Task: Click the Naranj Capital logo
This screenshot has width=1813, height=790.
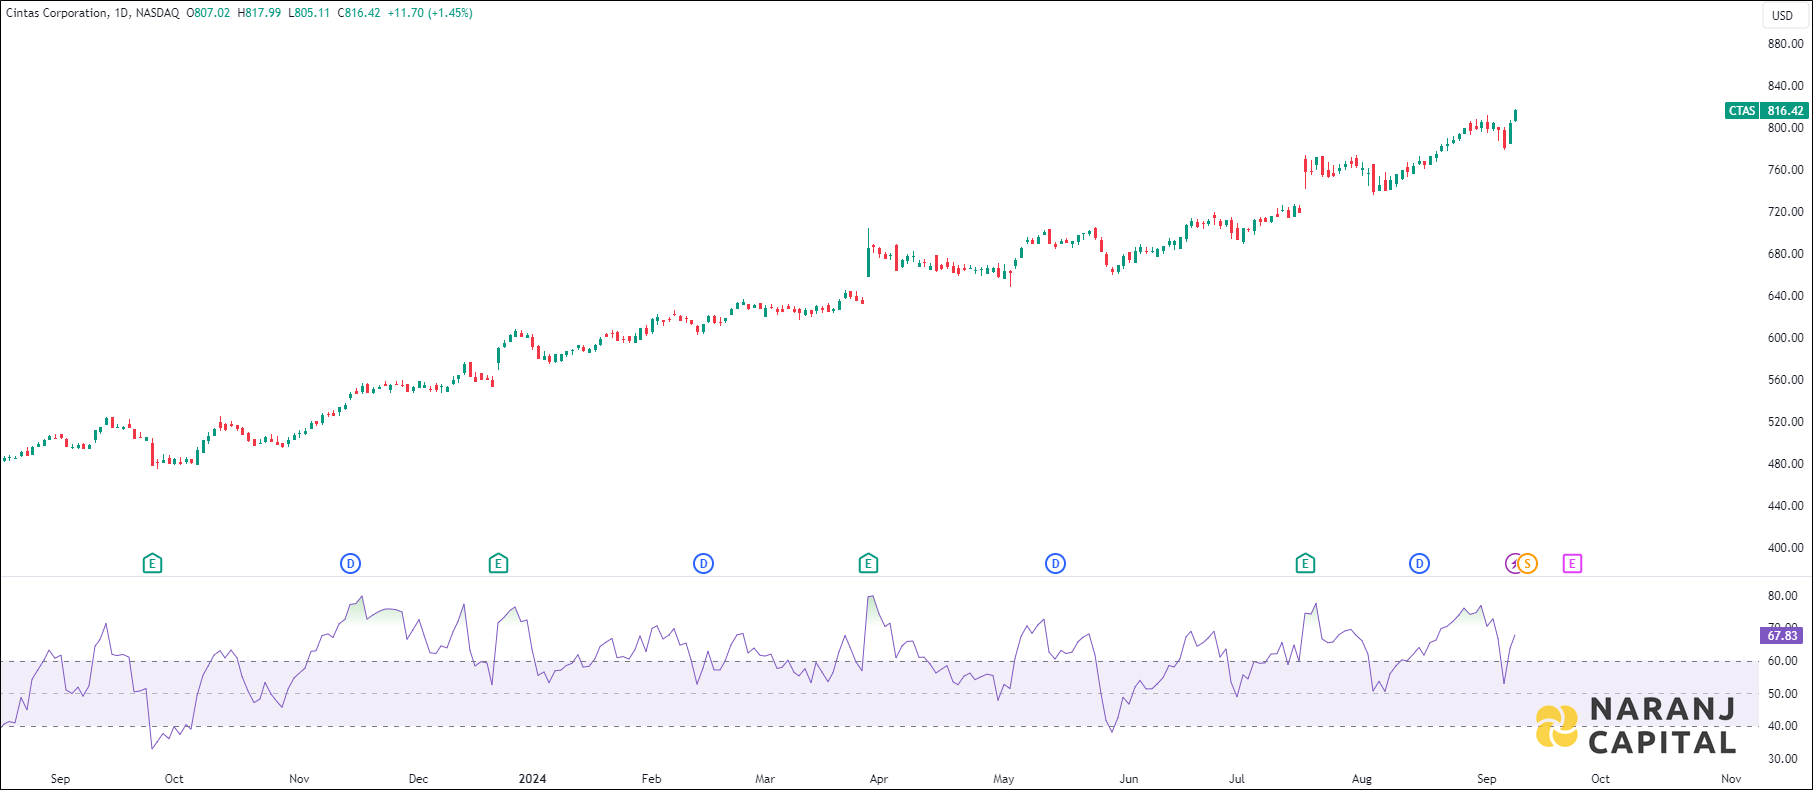Action: (x=1636, y=726)
